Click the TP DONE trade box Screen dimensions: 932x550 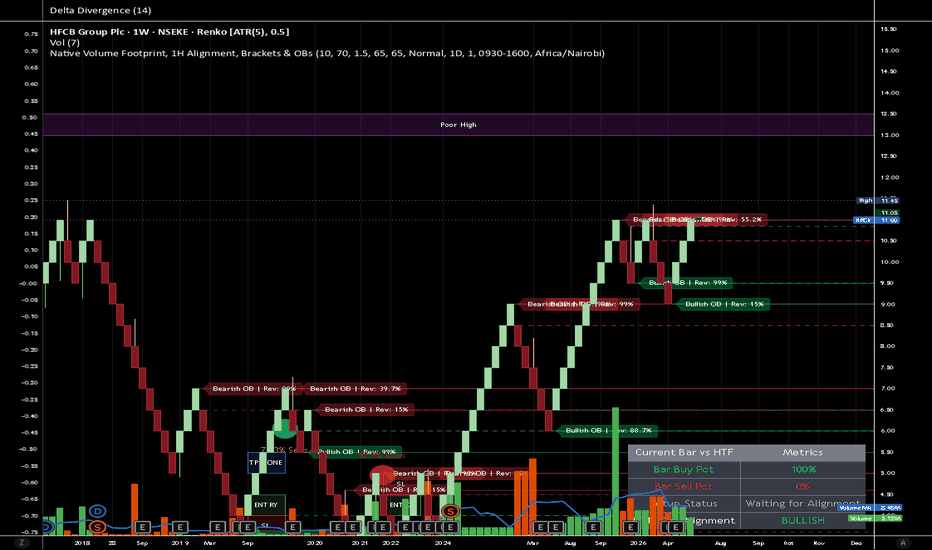coord(266,463)
